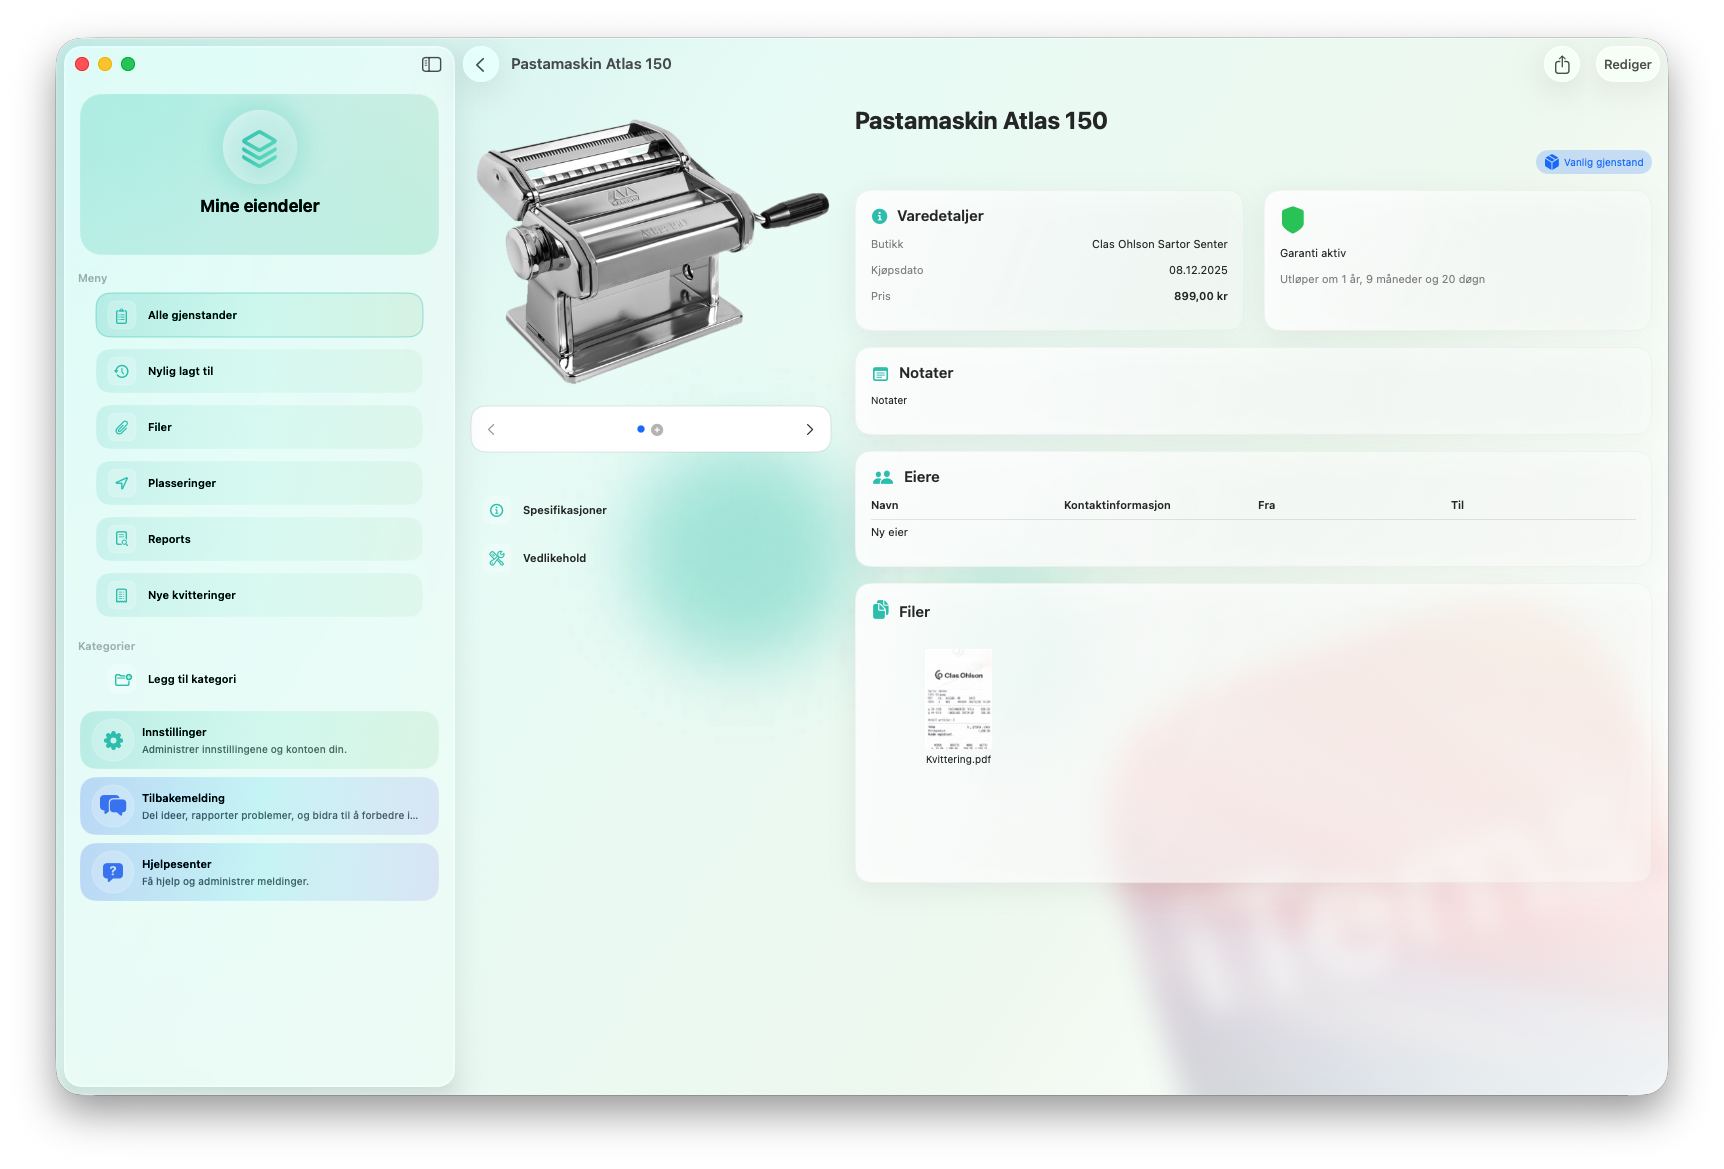
Task: Click the Nye kvitteringer receipt icon
Action: point(122,595)
